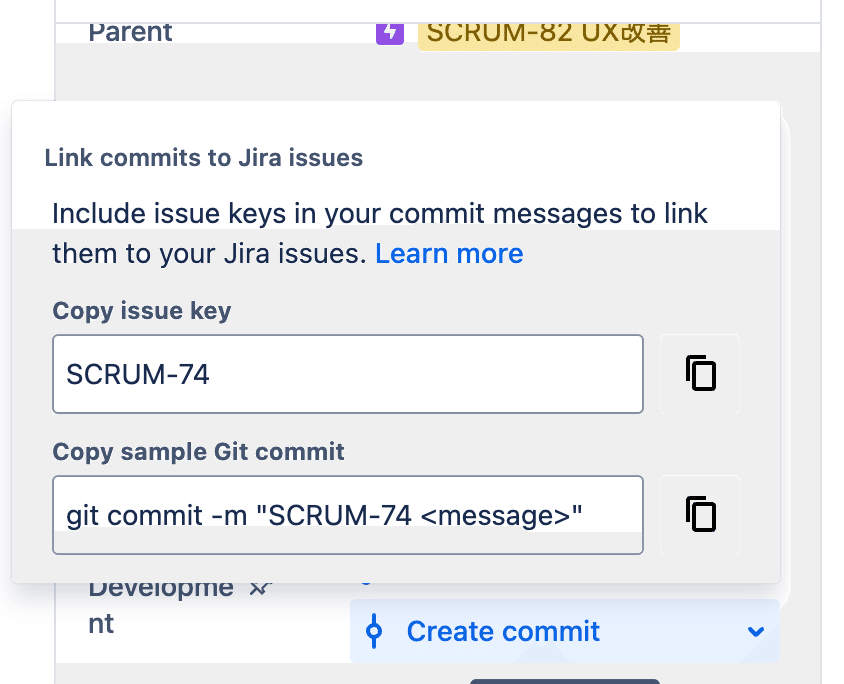Click the Parent field label

130,32
